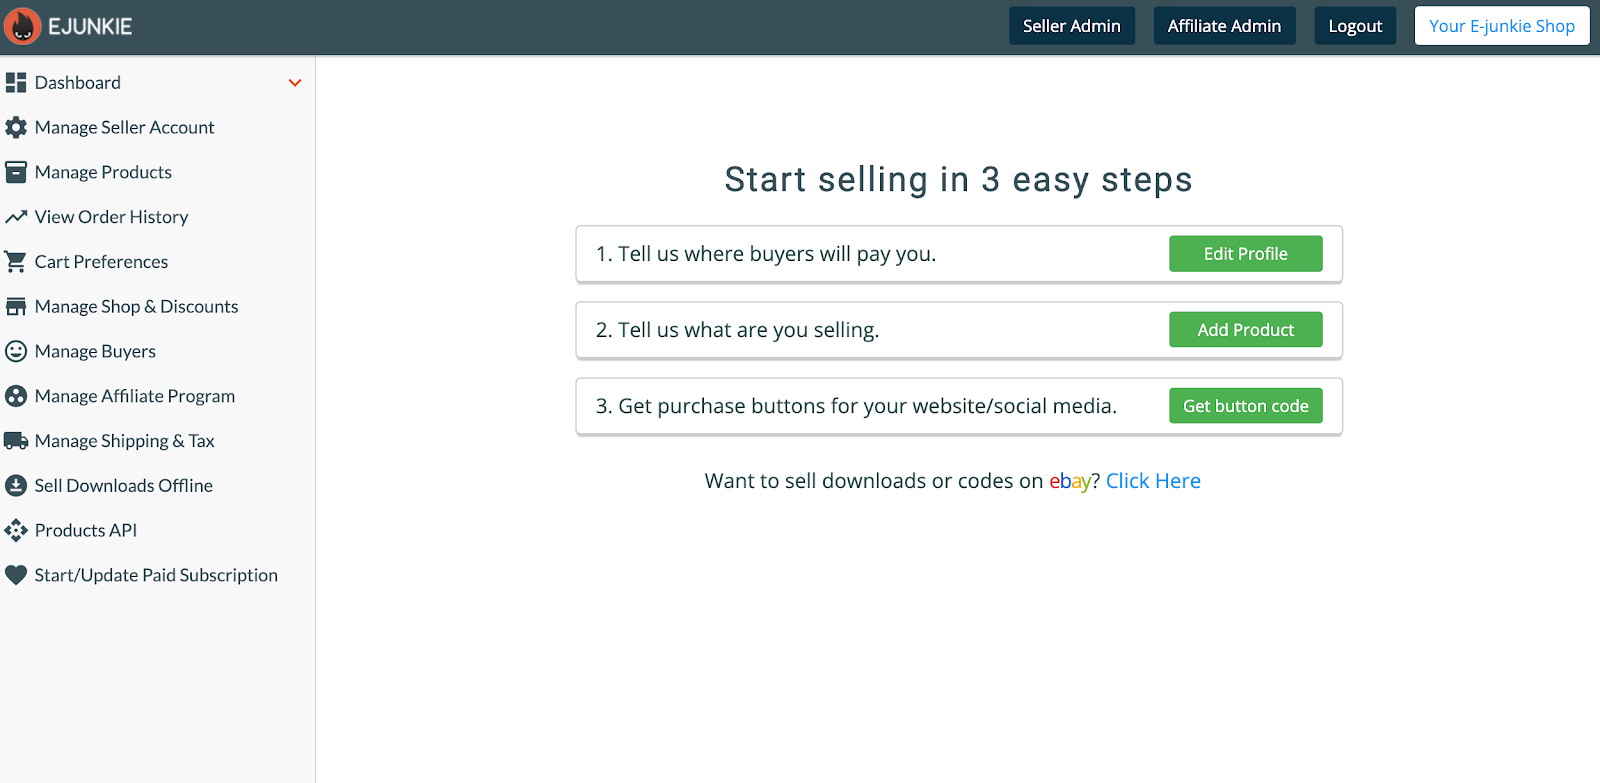
Task: Open Your E-junkie Shop
Action: 1501,25
